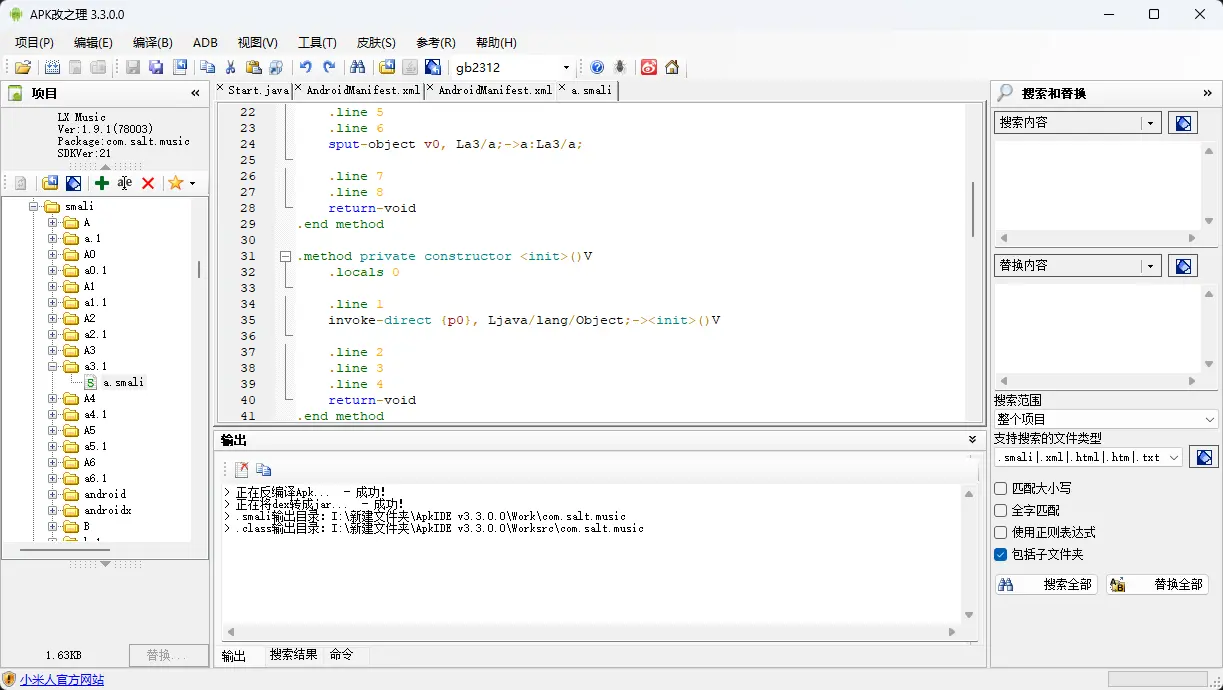Paste using the clipboard toolbar icon
The width and height of the screenshot is (1223, 690).
[x=253, y=67]
